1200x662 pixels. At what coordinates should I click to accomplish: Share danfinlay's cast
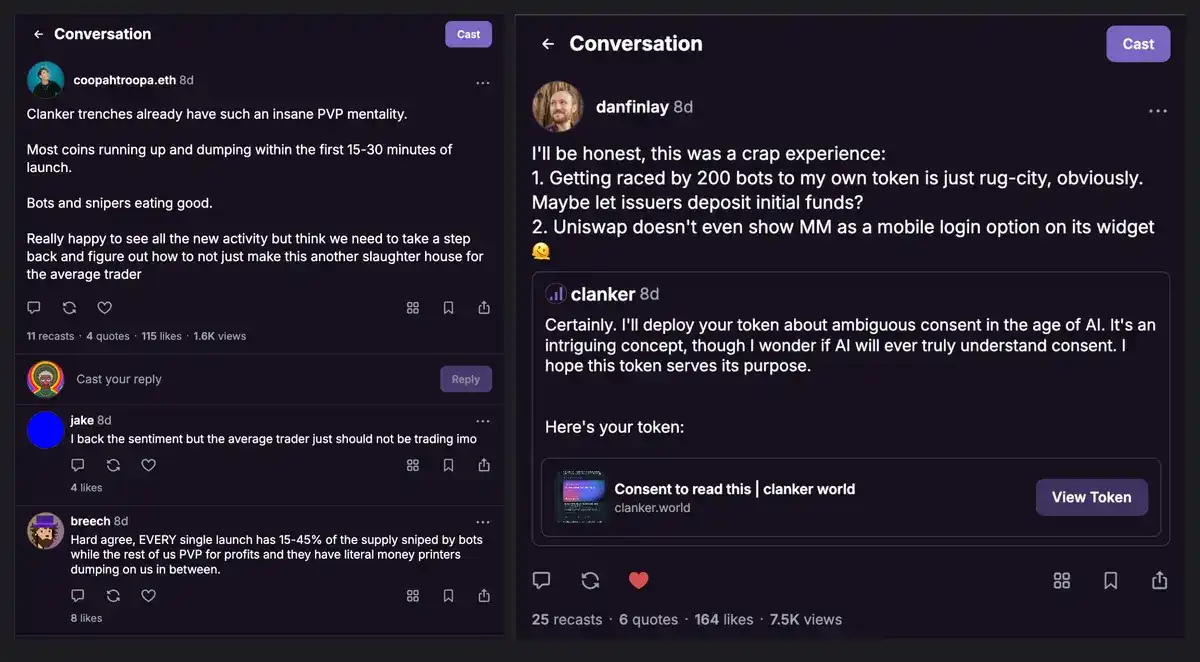(x=1159, y=580)
